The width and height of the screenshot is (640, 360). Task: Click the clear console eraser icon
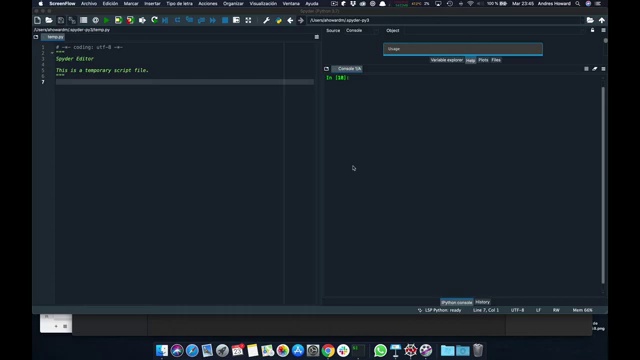click(595, 69)
